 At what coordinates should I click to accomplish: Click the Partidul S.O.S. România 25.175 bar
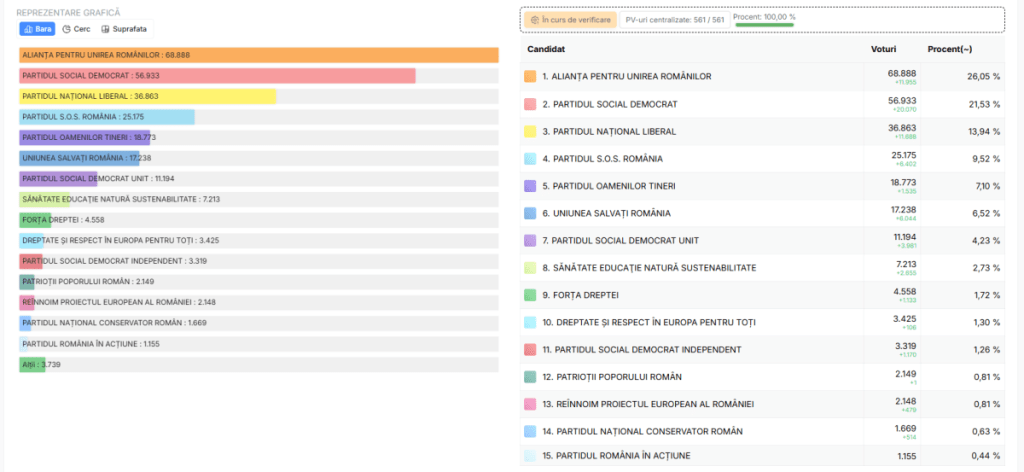(107, 117)
